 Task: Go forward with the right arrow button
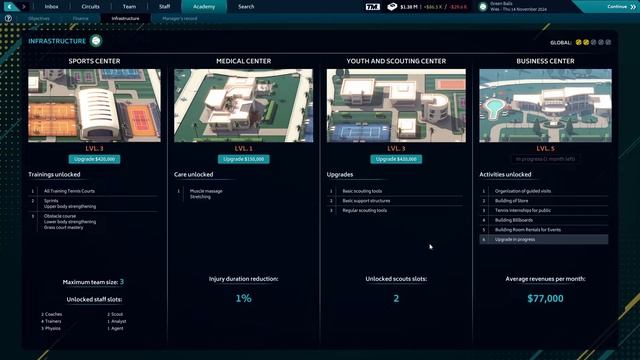click(24, 6)
